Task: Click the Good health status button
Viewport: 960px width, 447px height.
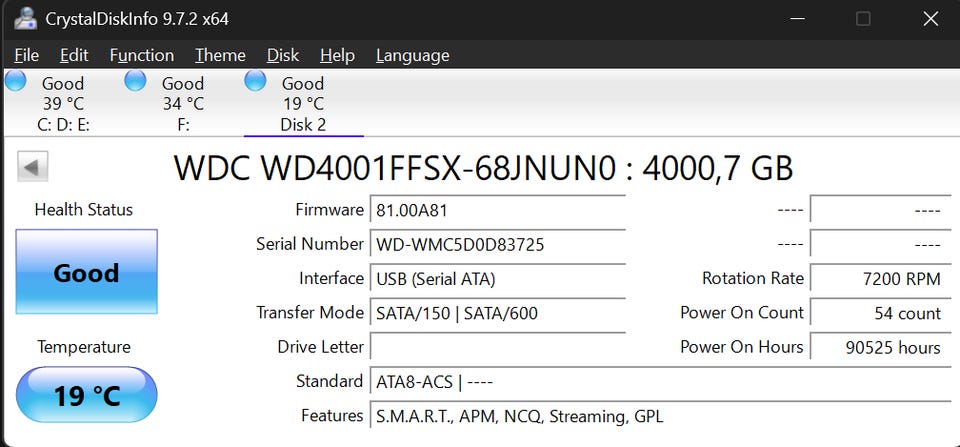Action: (x=86, y=273)
